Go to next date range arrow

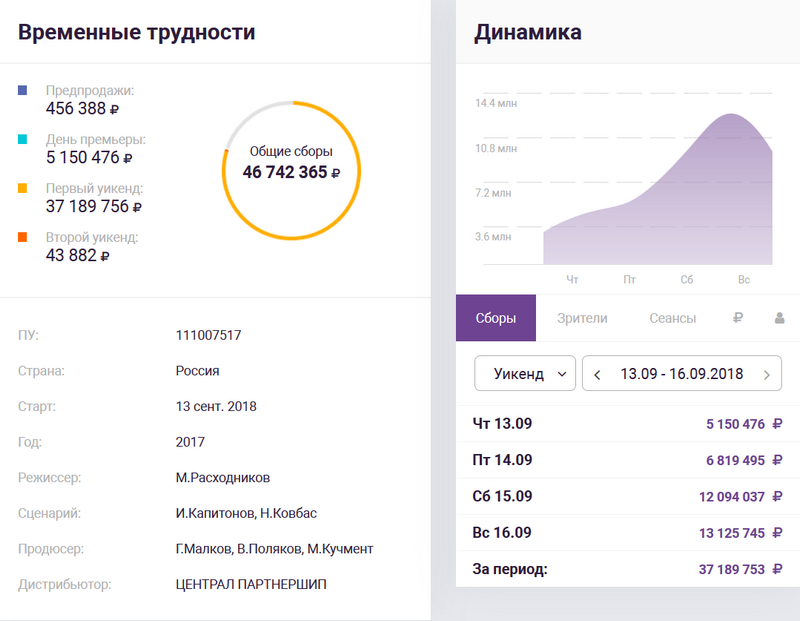[x=767, y=375]
